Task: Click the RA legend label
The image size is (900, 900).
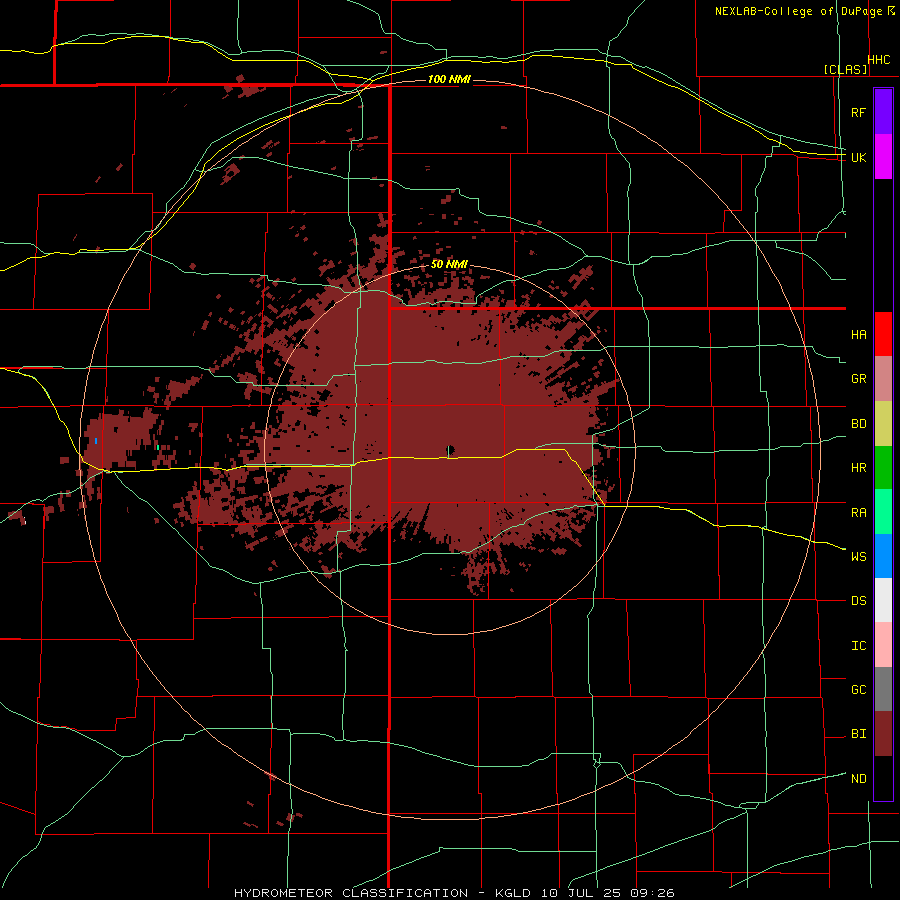Action: pyautogui.click(x=859, y=513)
